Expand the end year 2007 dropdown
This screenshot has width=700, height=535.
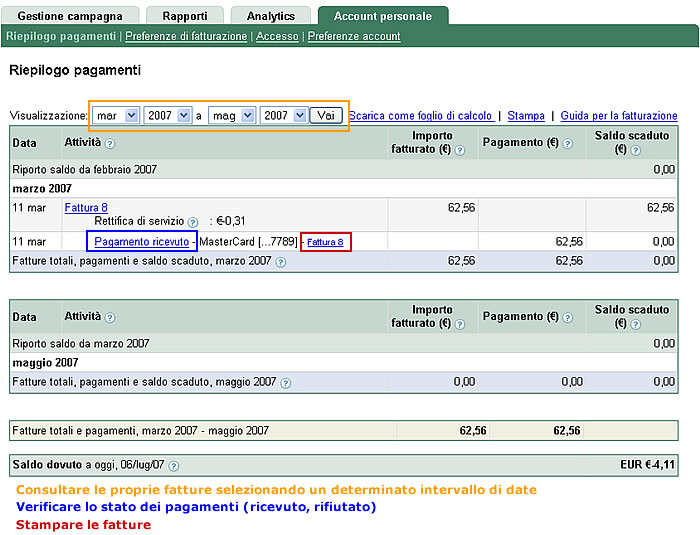[x=283, y=116]
